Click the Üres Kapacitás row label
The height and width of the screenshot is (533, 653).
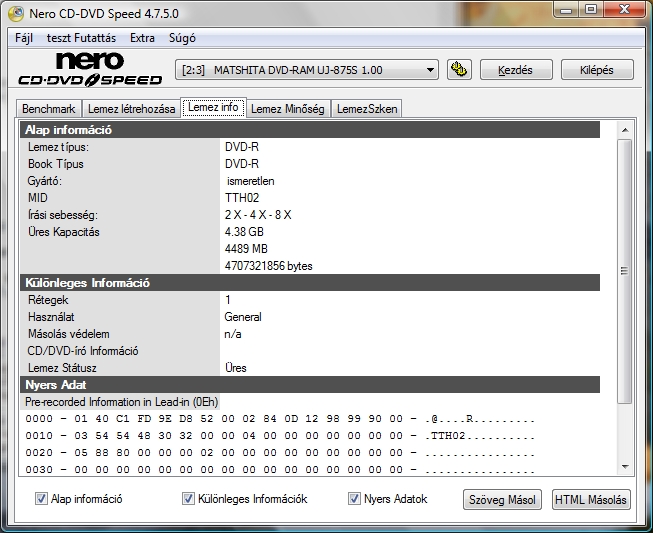(64, 232)
